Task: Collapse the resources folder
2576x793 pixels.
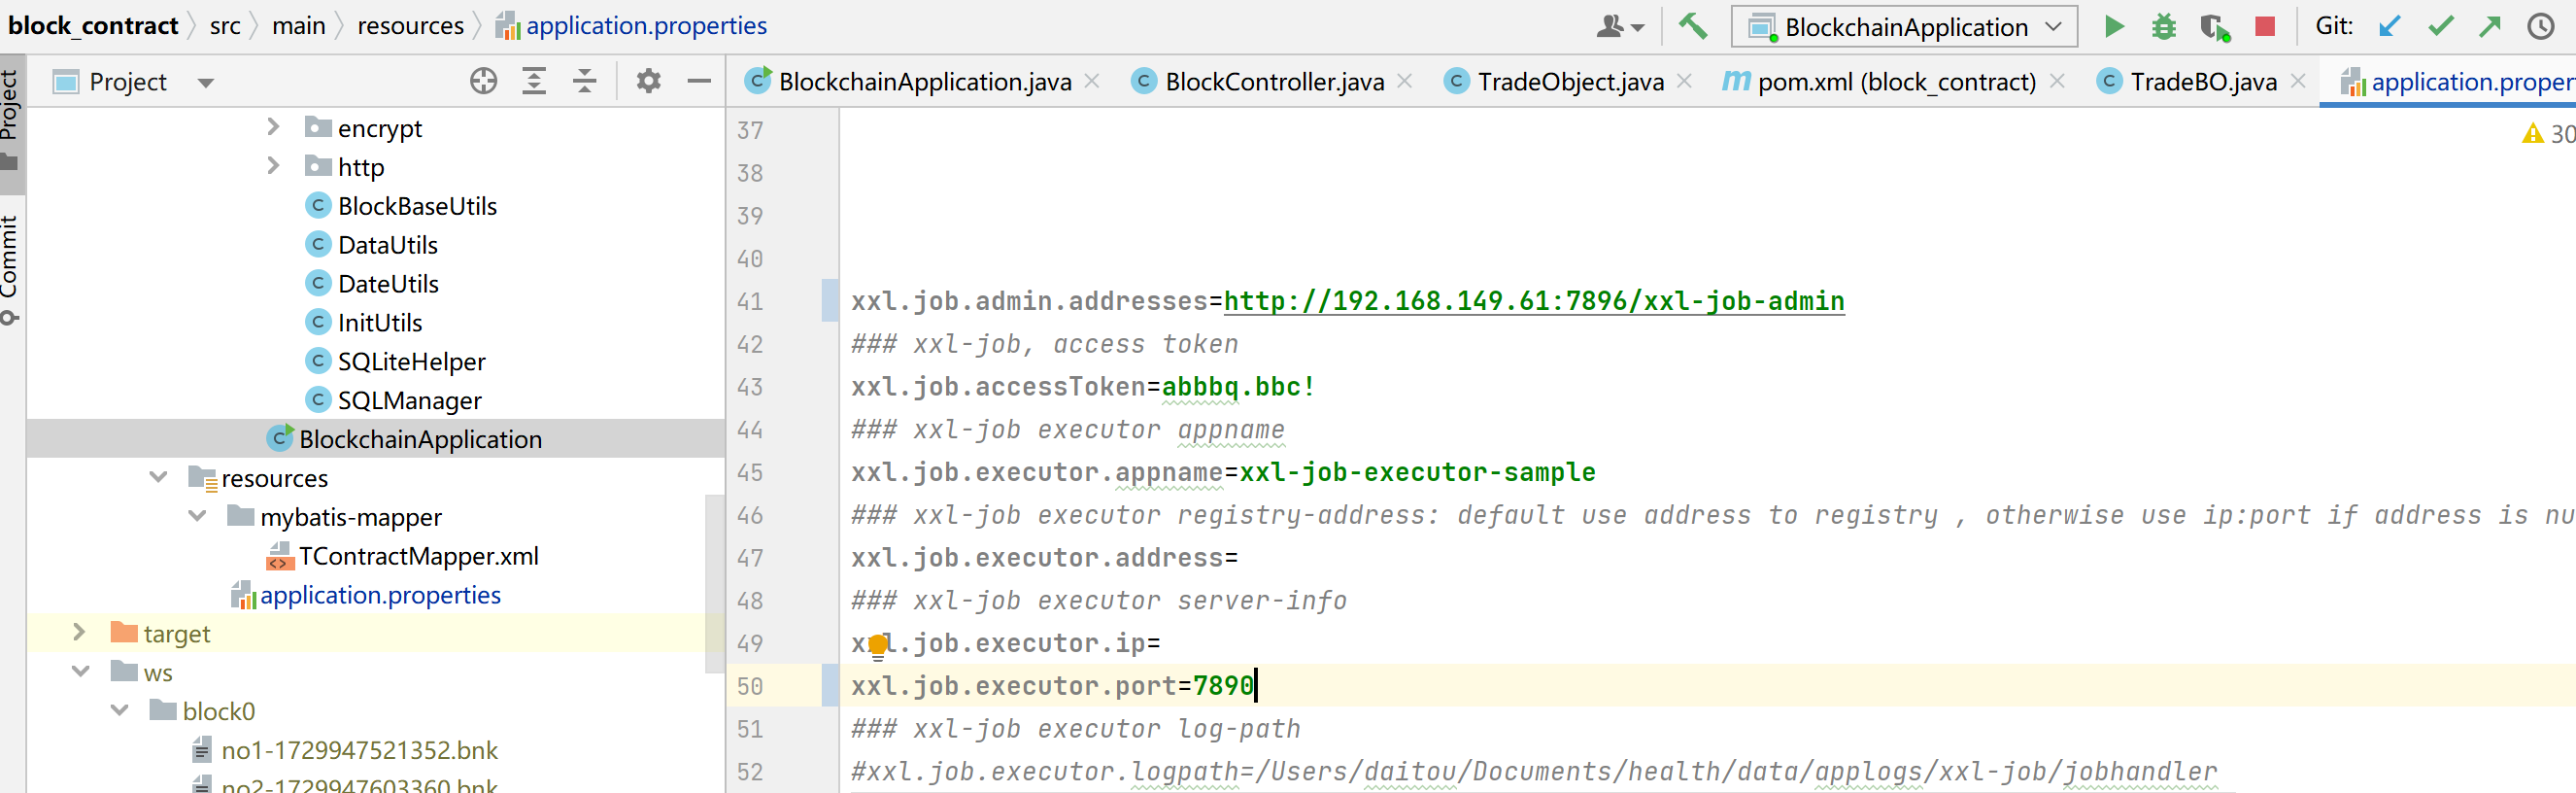Action: (158, 476)
